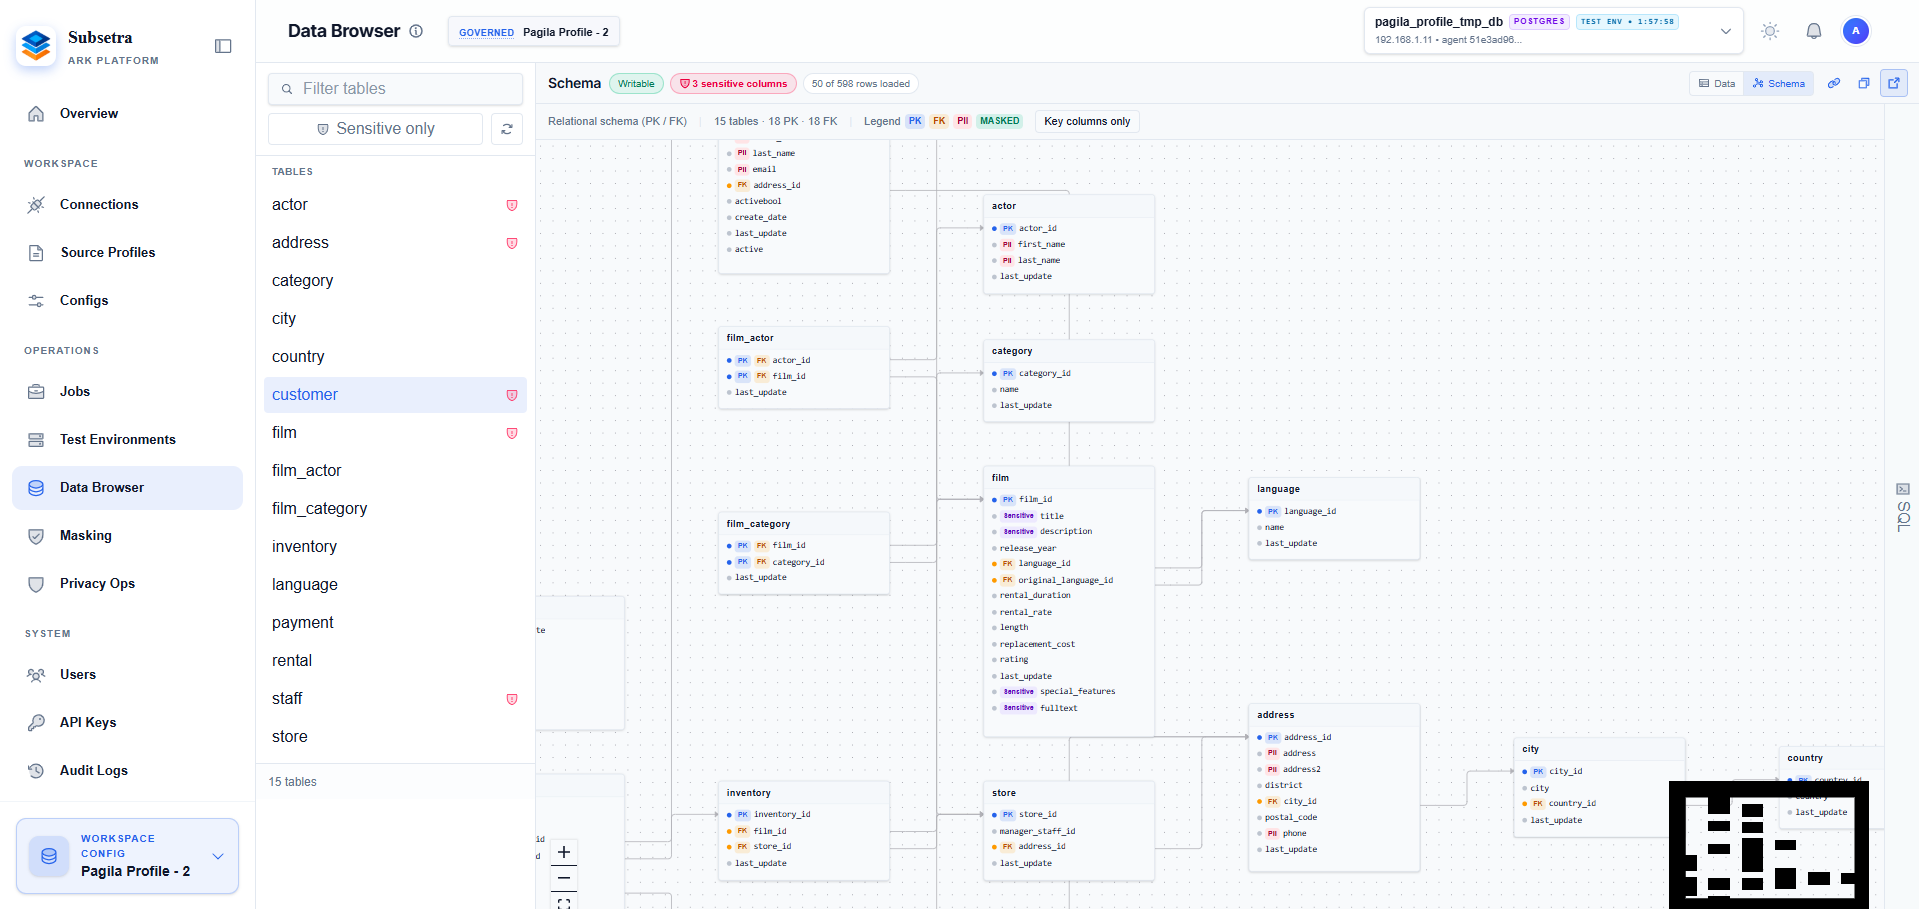Open Source Profiles page
This screenshot has height=909, width=1919.
coord(127,252)
